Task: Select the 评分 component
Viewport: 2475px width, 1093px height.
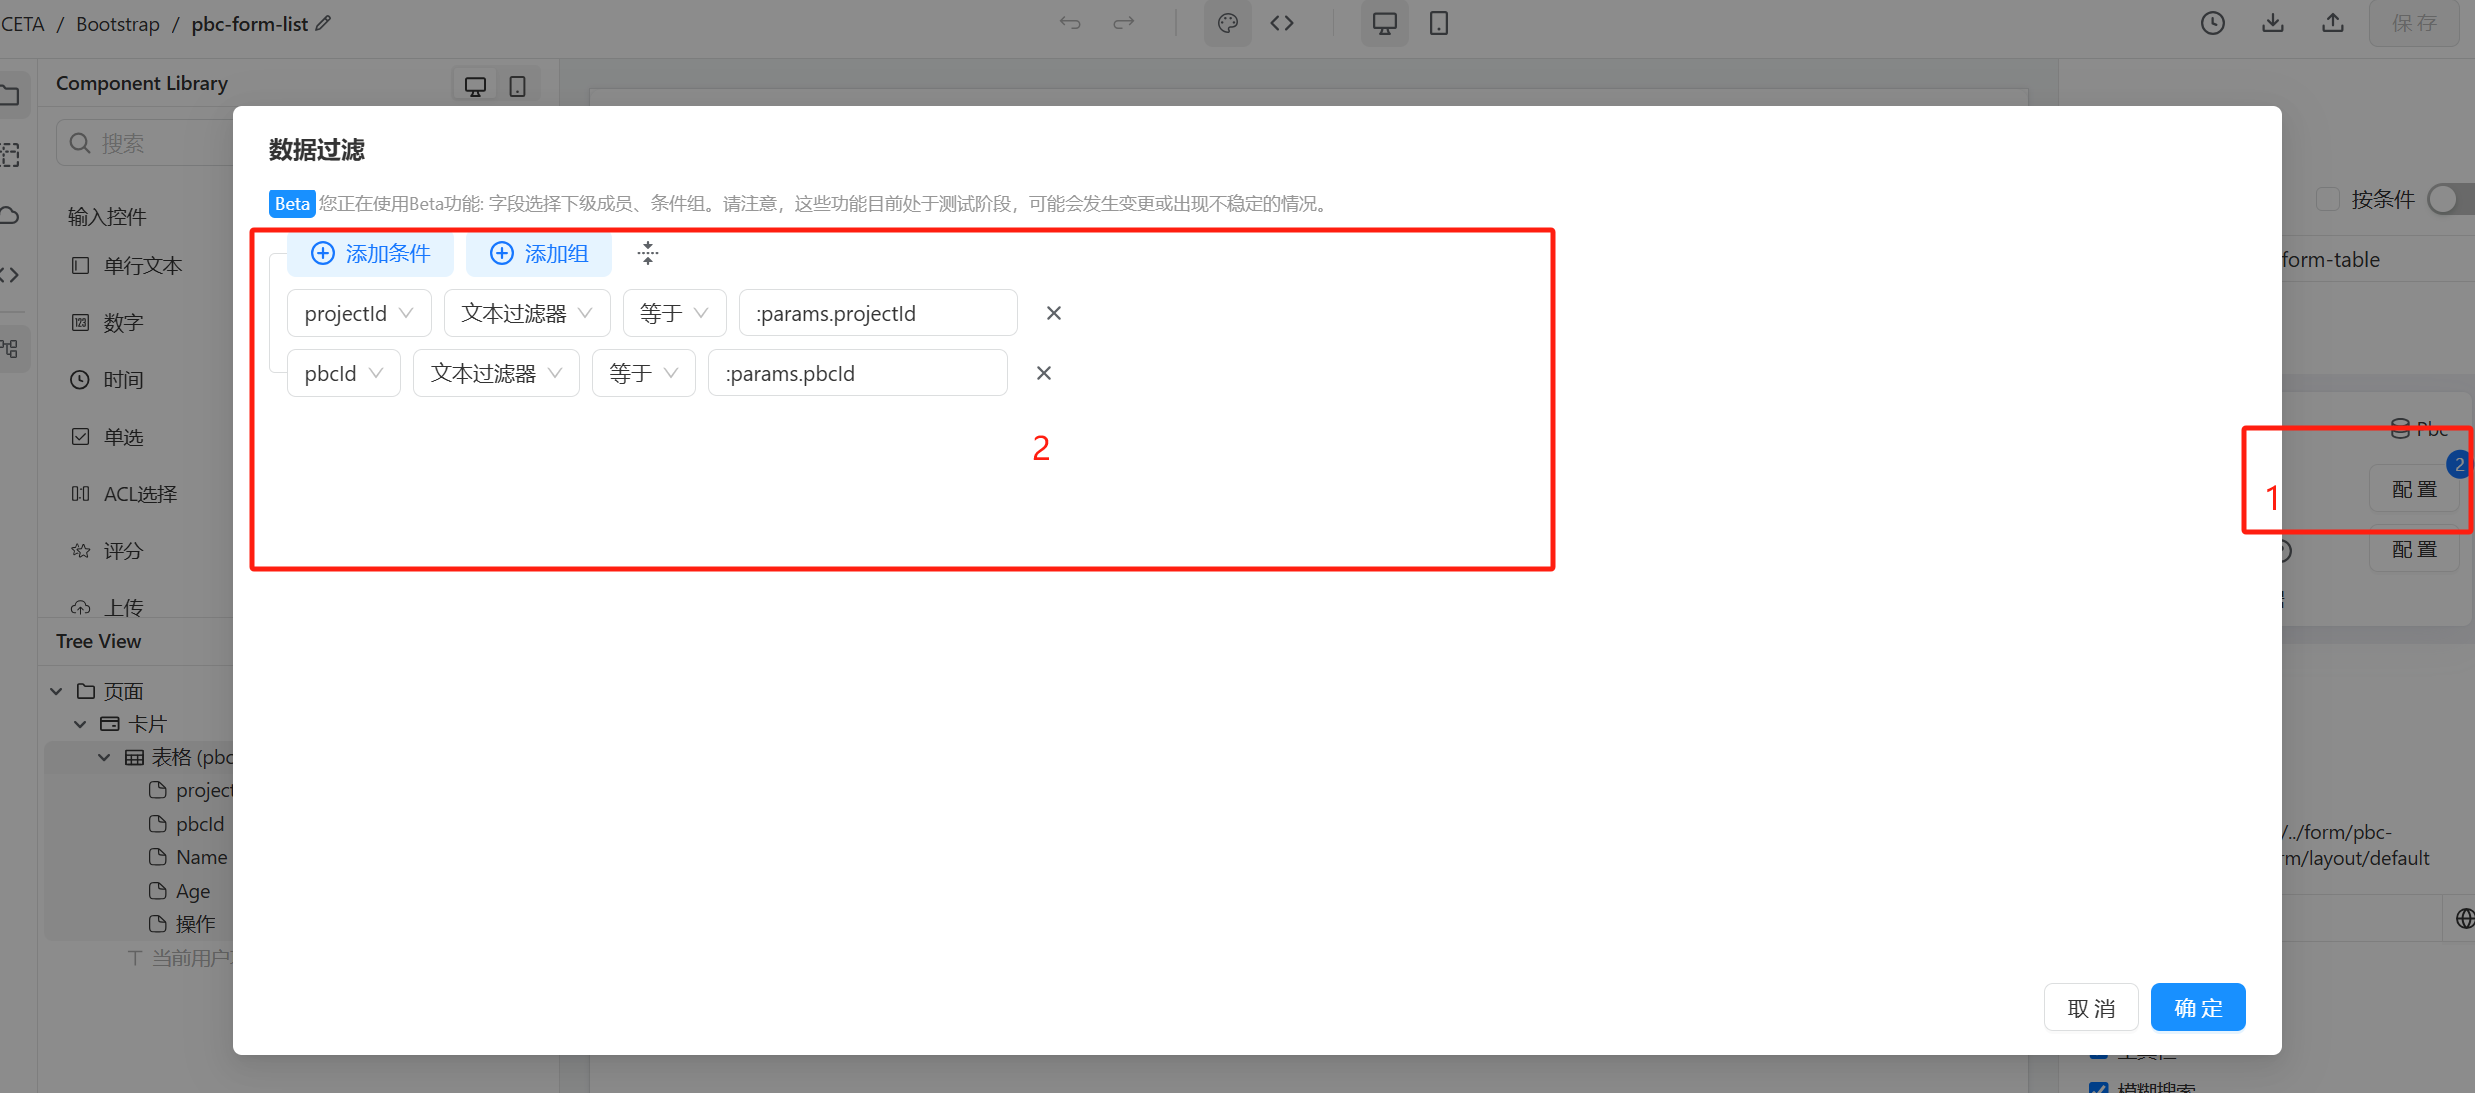Action: click(107, 551)
